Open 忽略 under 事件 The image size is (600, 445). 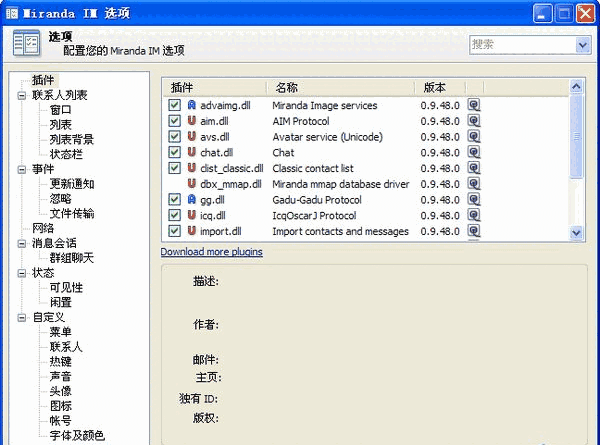(60, 199)
